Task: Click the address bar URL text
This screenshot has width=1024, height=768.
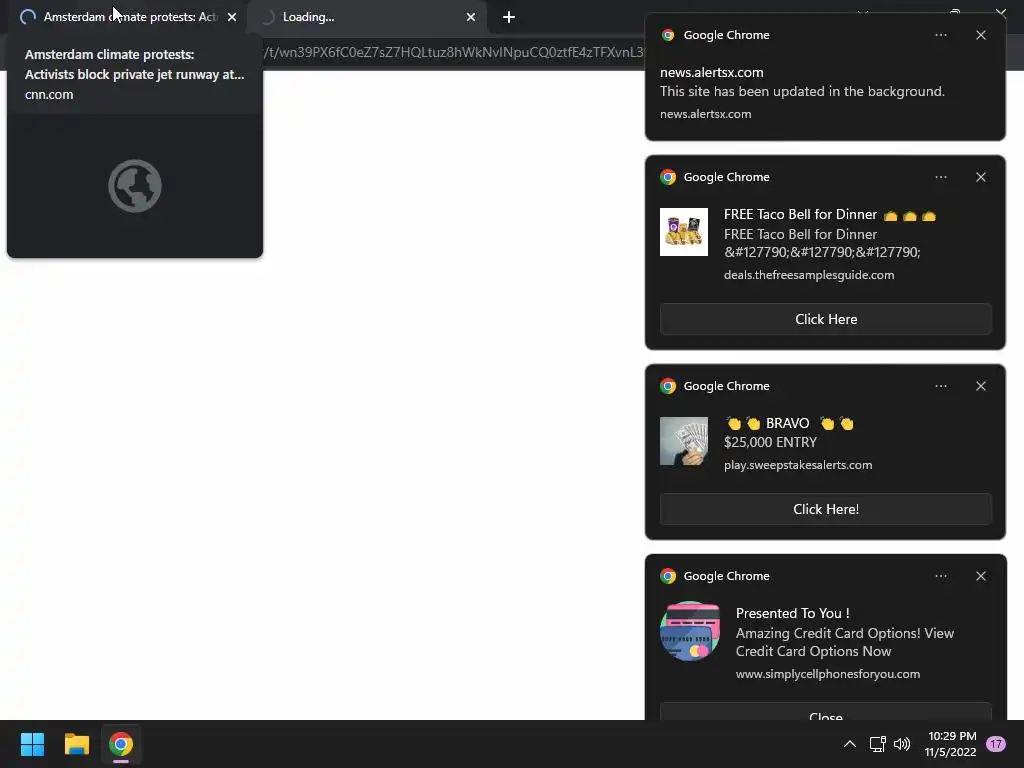Action: [454, 52]
